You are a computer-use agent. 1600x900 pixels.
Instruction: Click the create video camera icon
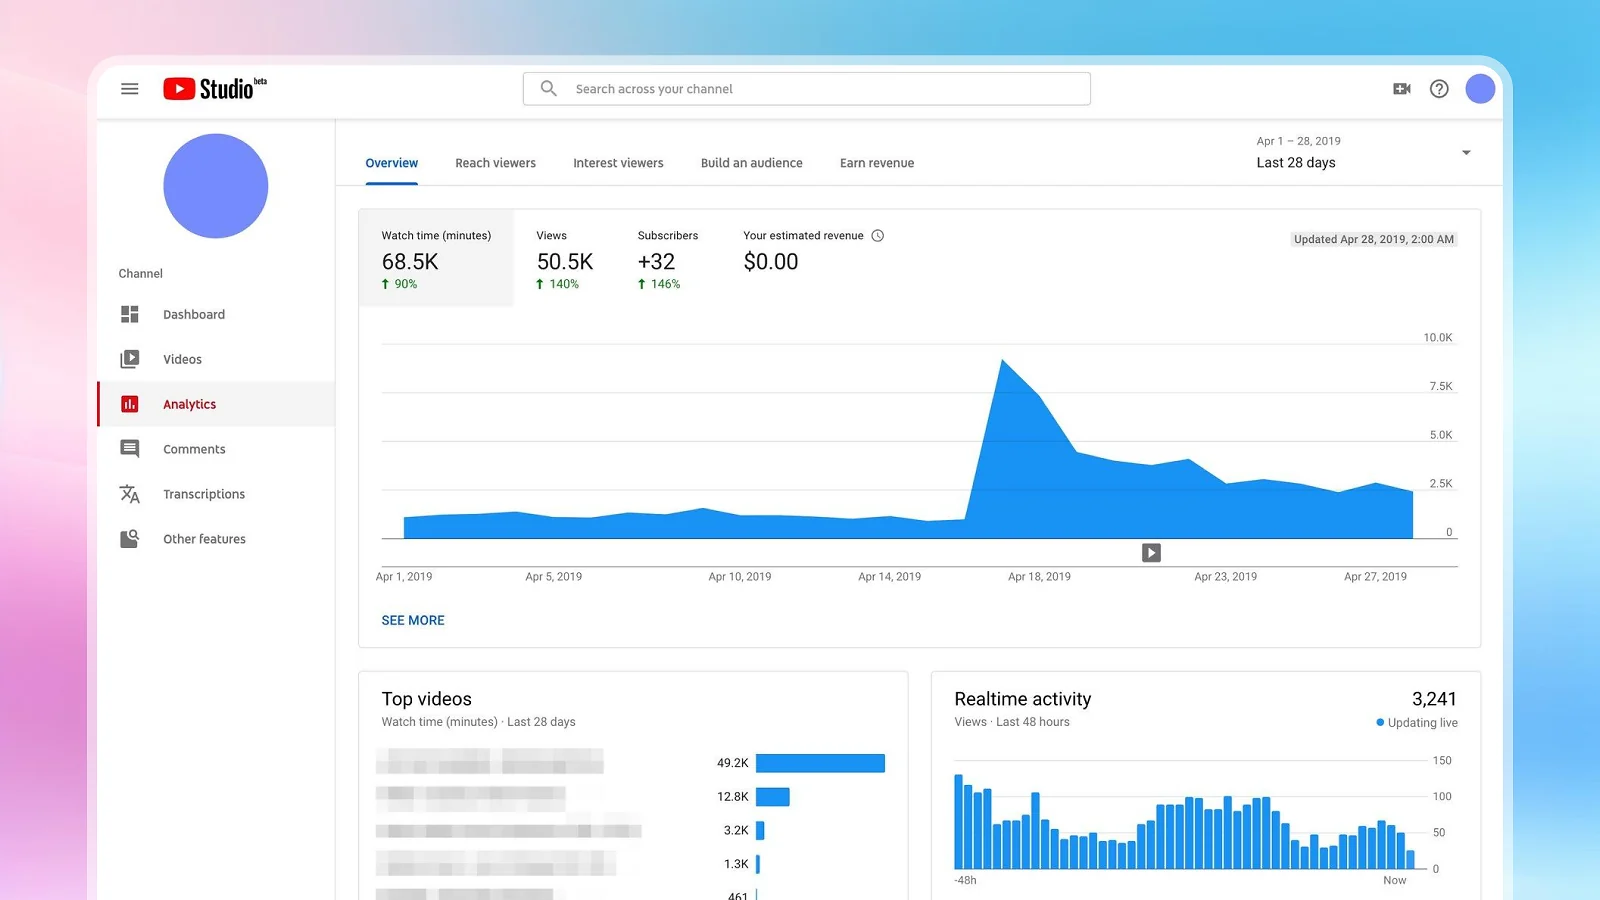(x=1401, y=89)
